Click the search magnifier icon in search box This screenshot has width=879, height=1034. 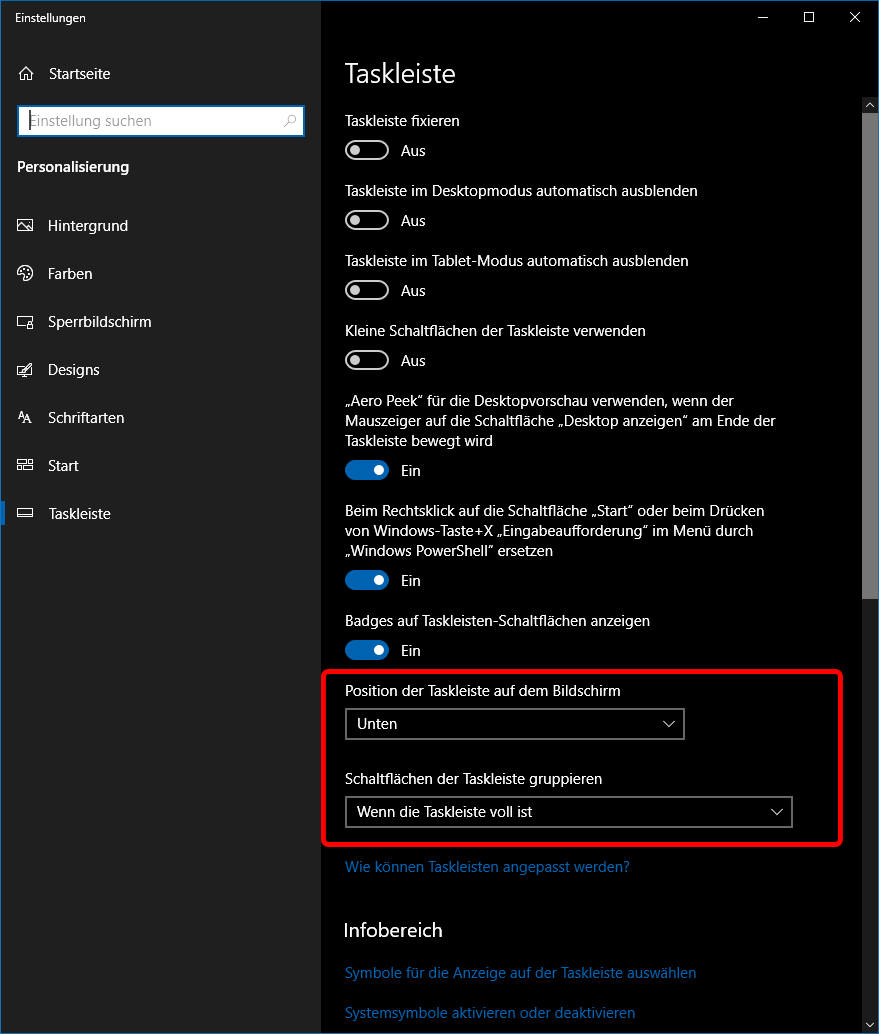point(290,121)
